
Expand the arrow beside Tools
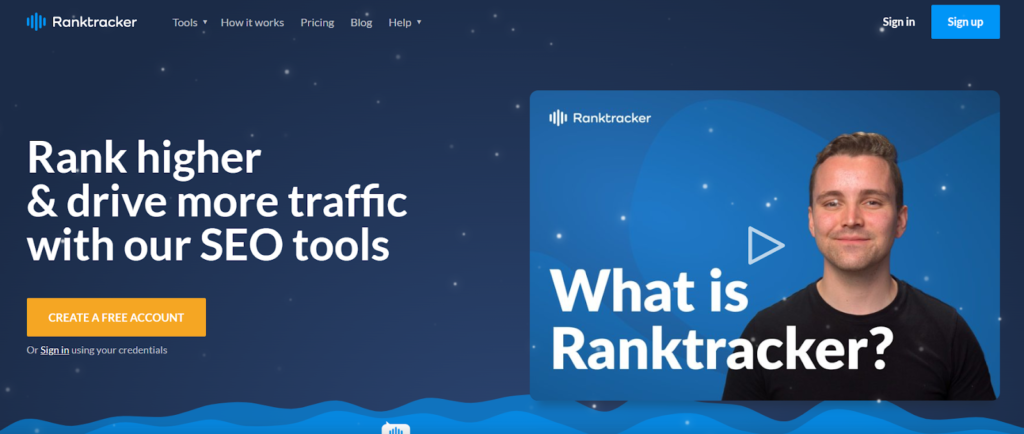(x=205, y=22)
